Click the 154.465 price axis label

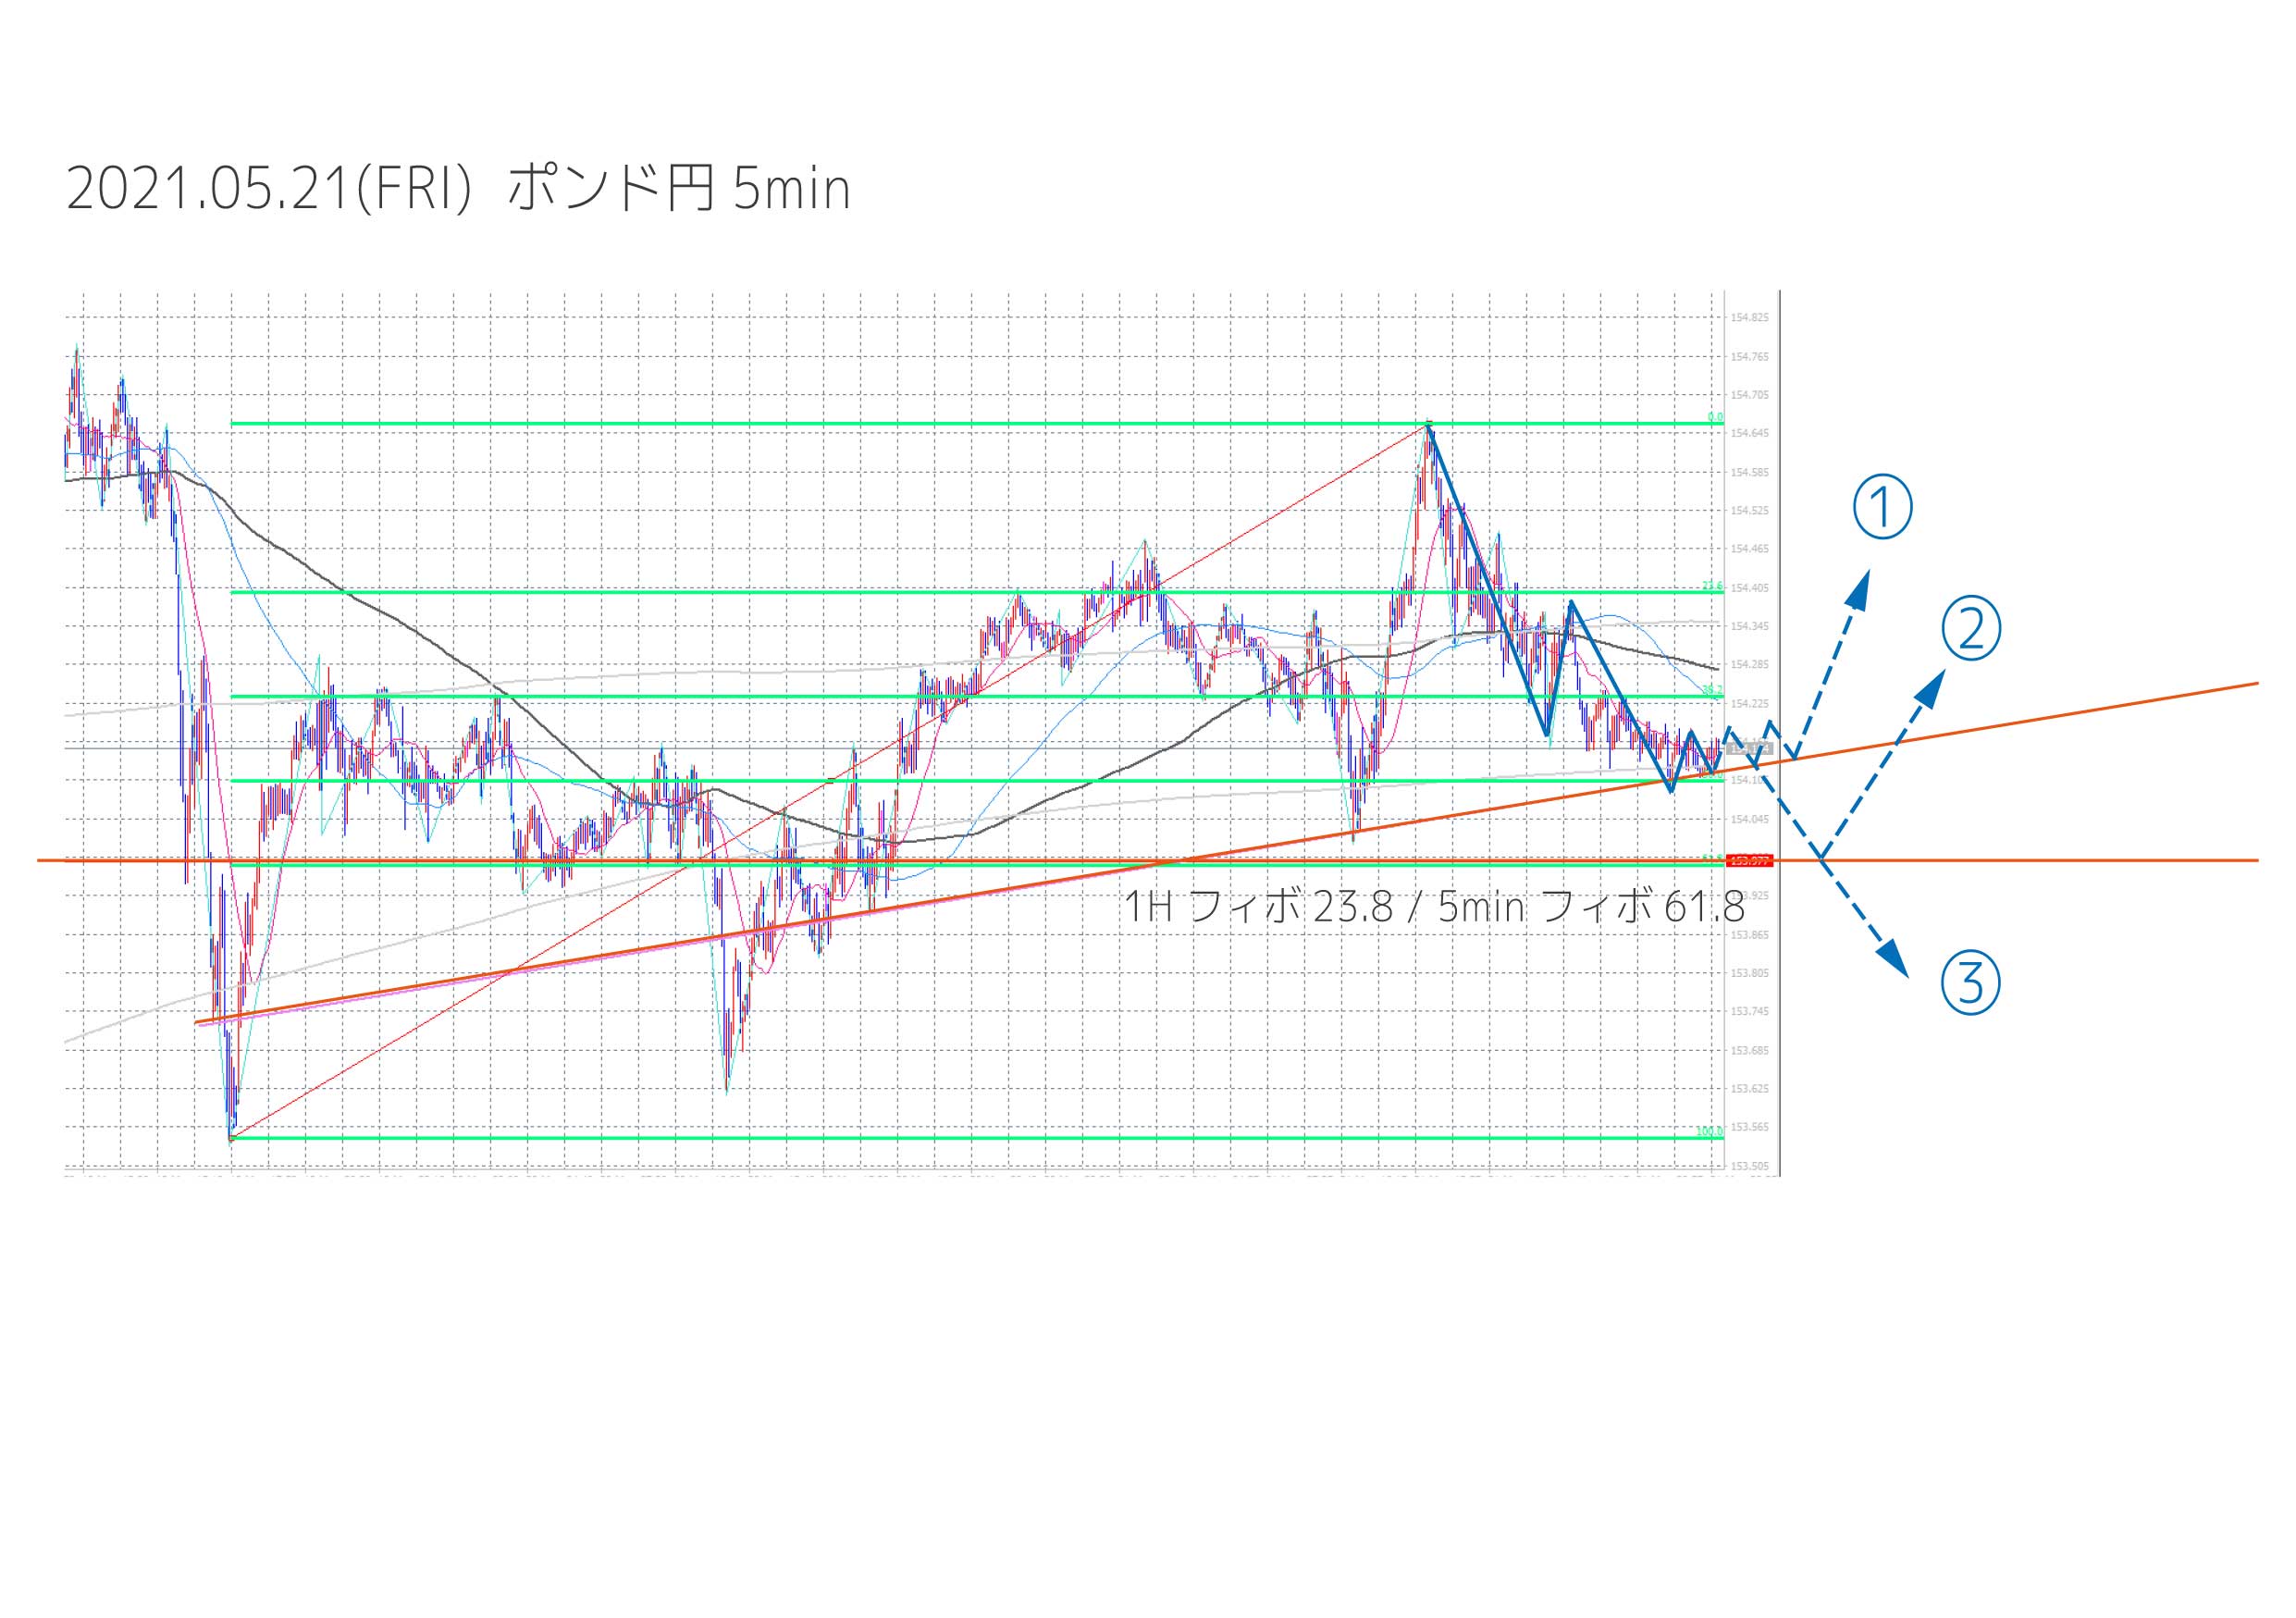pyautogui.click(x=1750, y=549)
